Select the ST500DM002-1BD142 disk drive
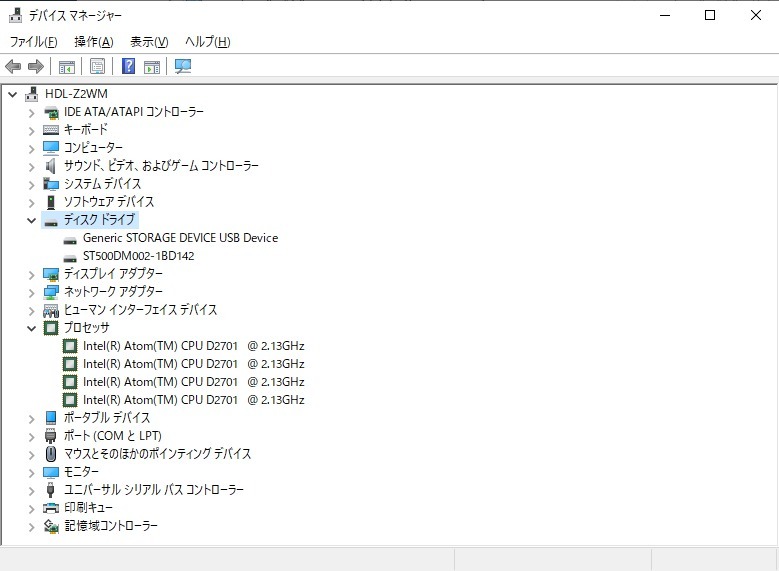The width and height of the screenshot is (779, 571). (139, 256)
